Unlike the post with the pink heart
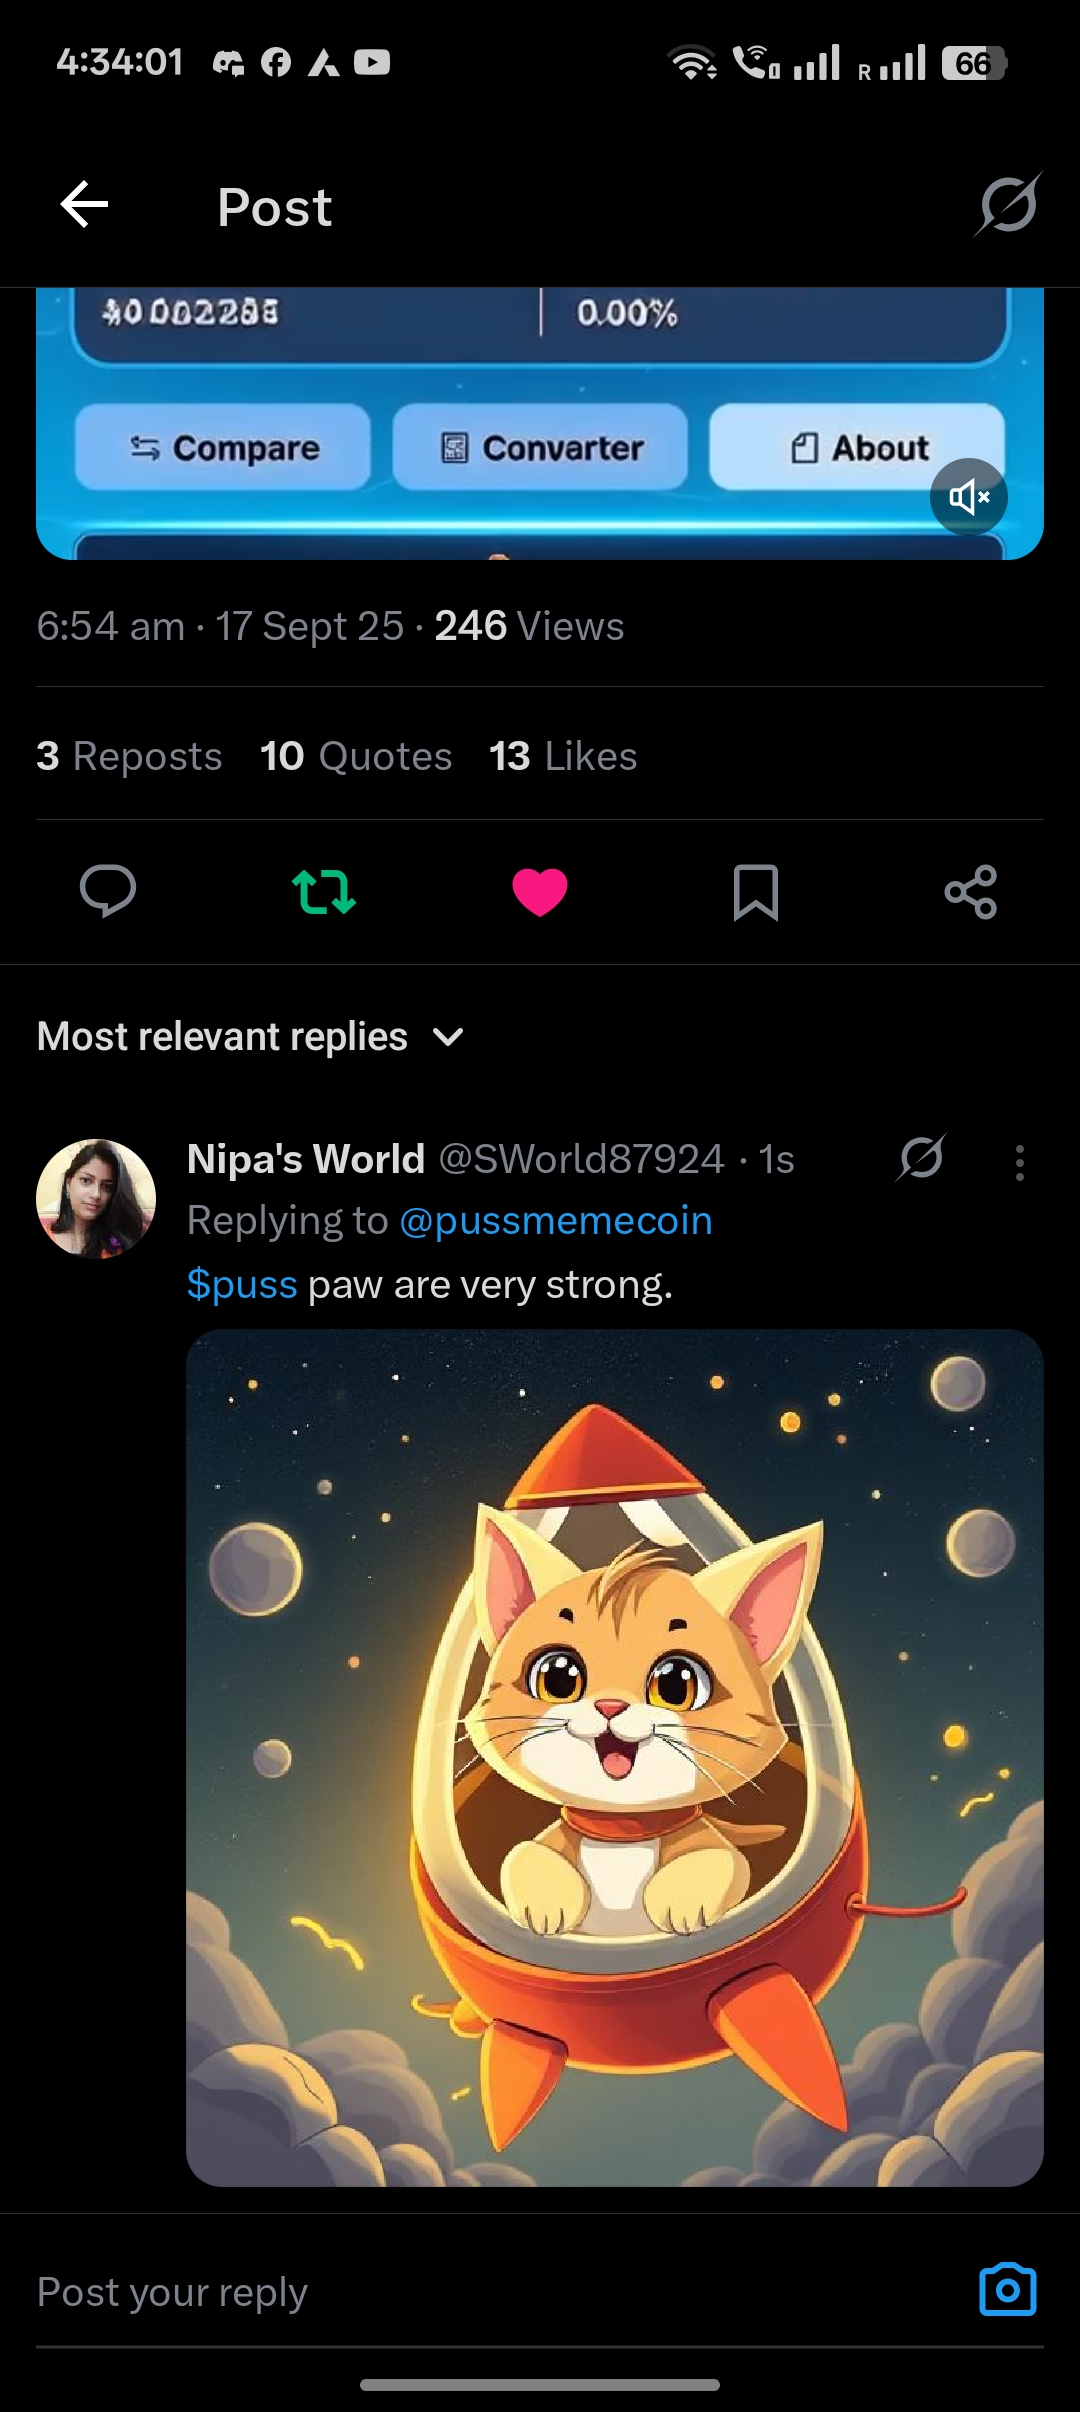This screenshot has height=2412, width=1080. (x=540, y=891)
